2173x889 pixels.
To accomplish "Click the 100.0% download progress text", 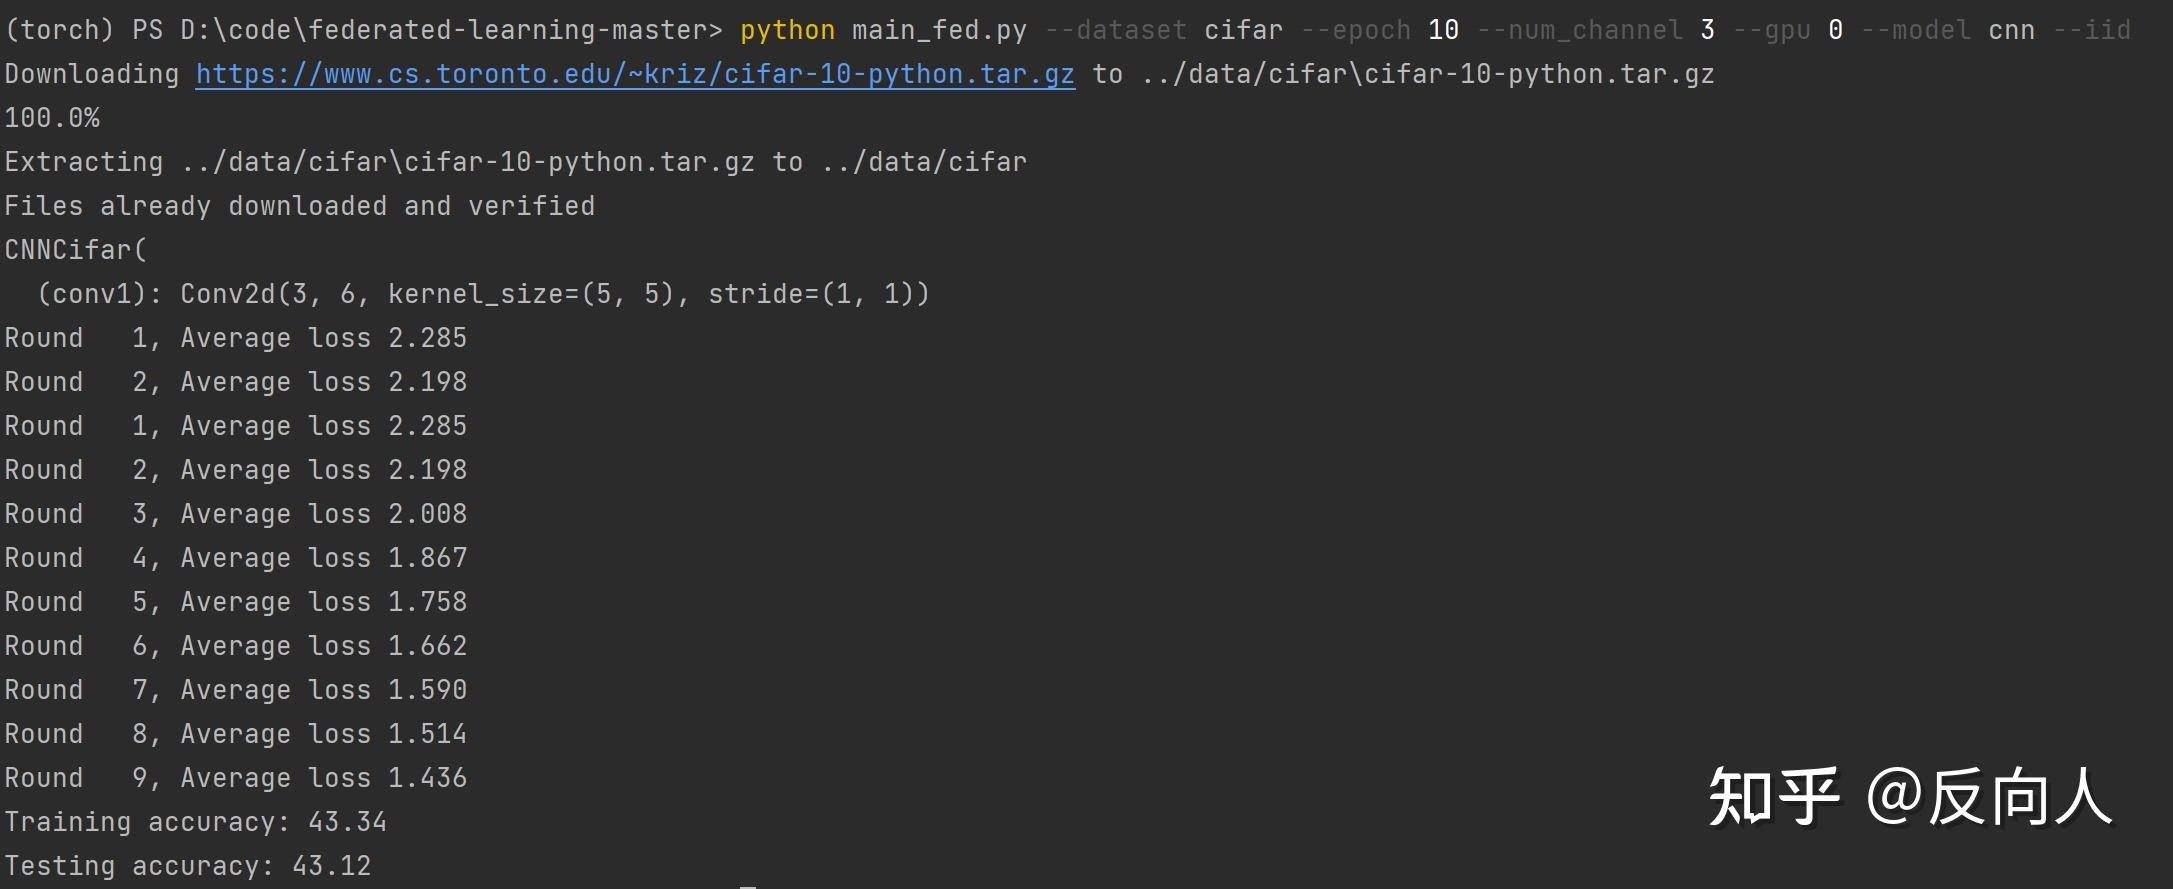I will (x=52, y=119).
